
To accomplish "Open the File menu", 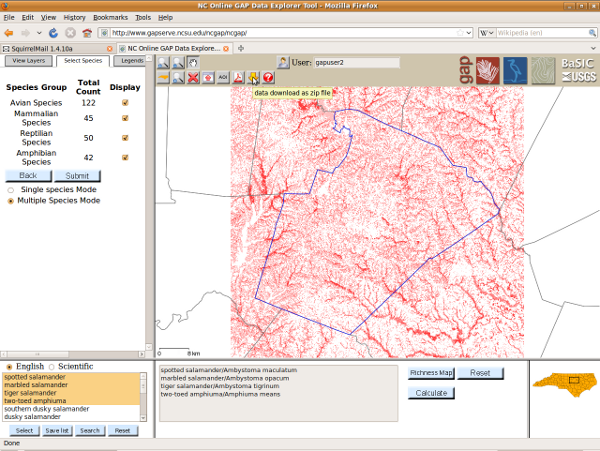I will coord(9,18).
